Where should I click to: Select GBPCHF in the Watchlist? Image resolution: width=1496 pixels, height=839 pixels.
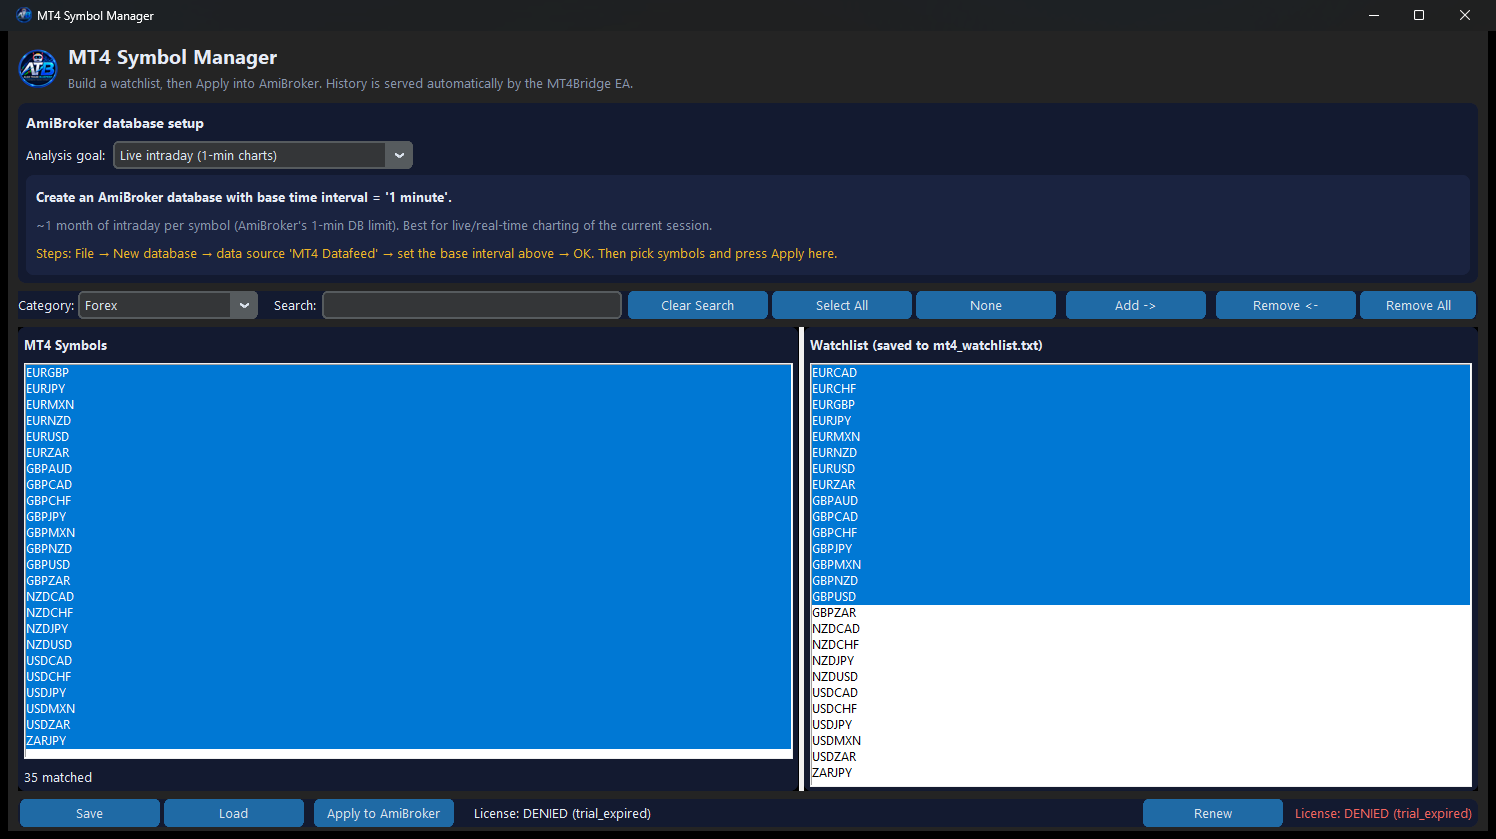pyautogui.click(x=1141, y=533)
